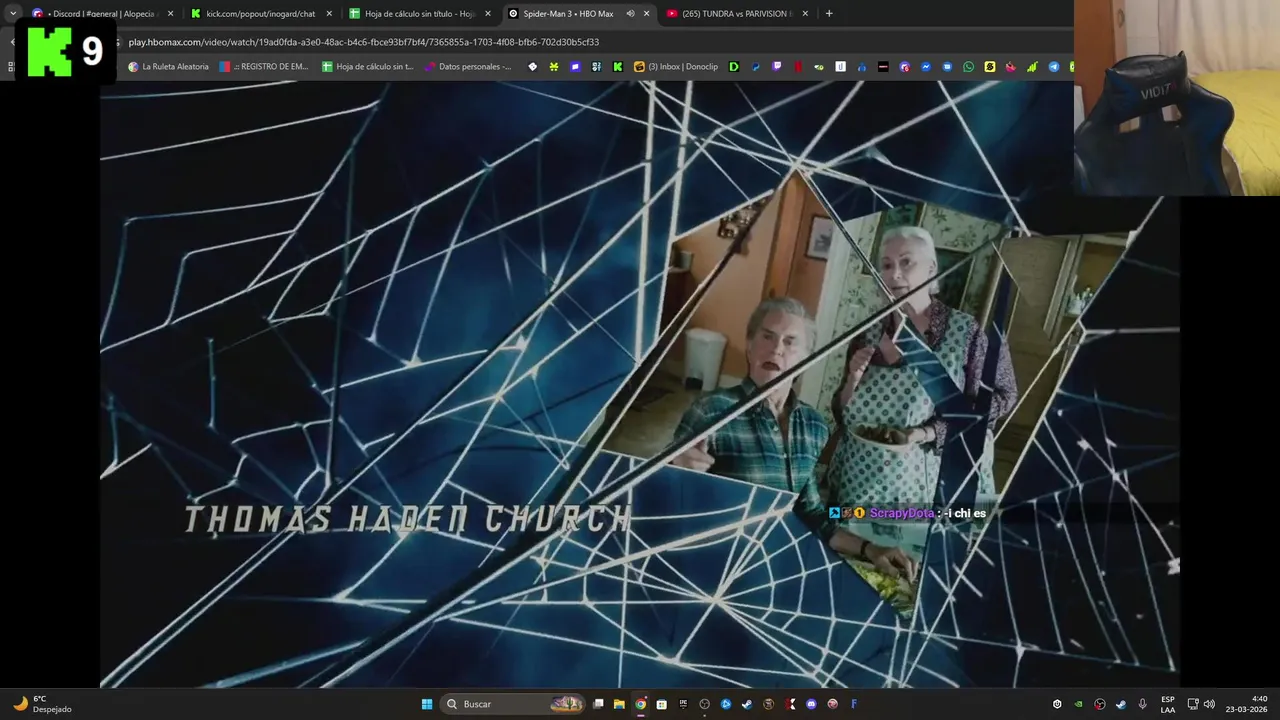Open the green D bookmark icon
This screenshot has width=1280, height=720.
click(734, 67)
